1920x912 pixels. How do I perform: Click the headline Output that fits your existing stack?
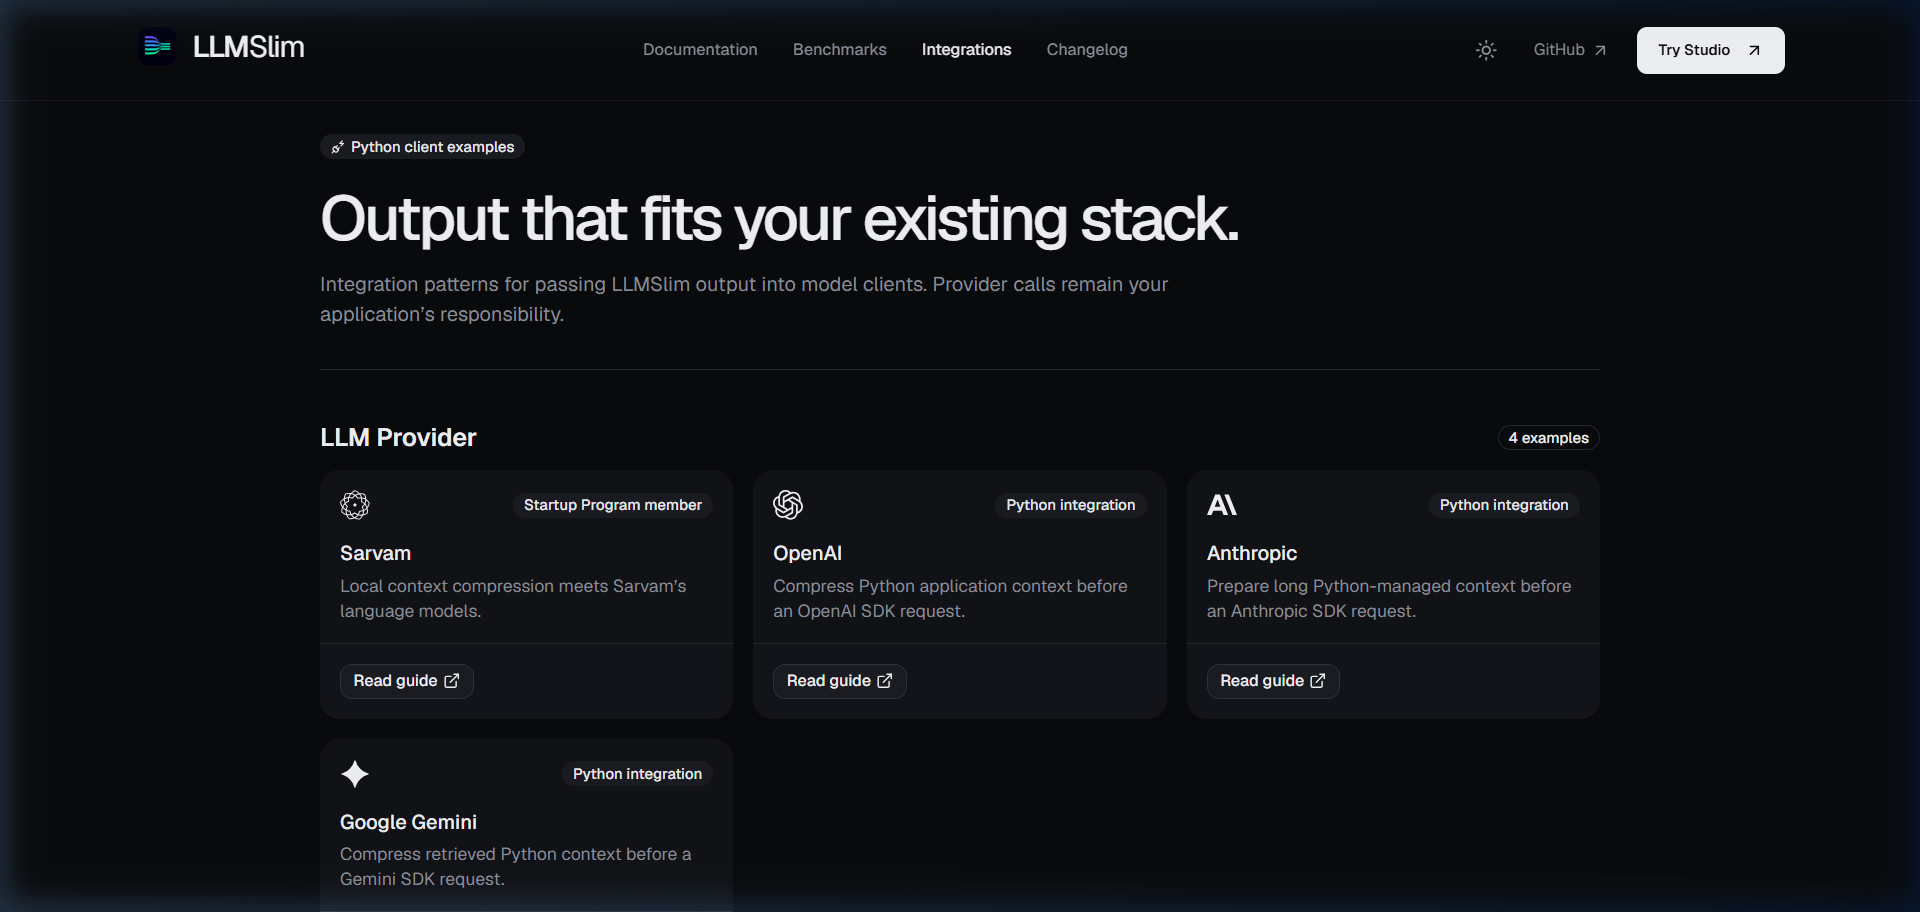click(779, 219)
